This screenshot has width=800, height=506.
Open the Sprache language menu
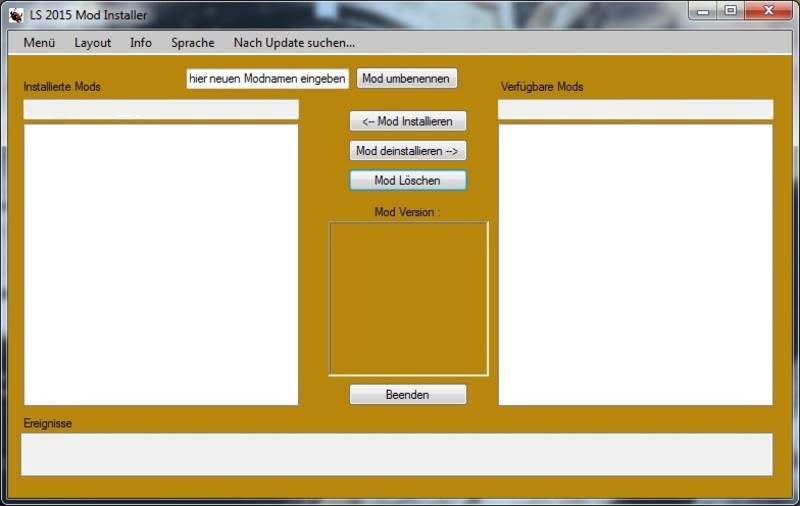point(192,43)
